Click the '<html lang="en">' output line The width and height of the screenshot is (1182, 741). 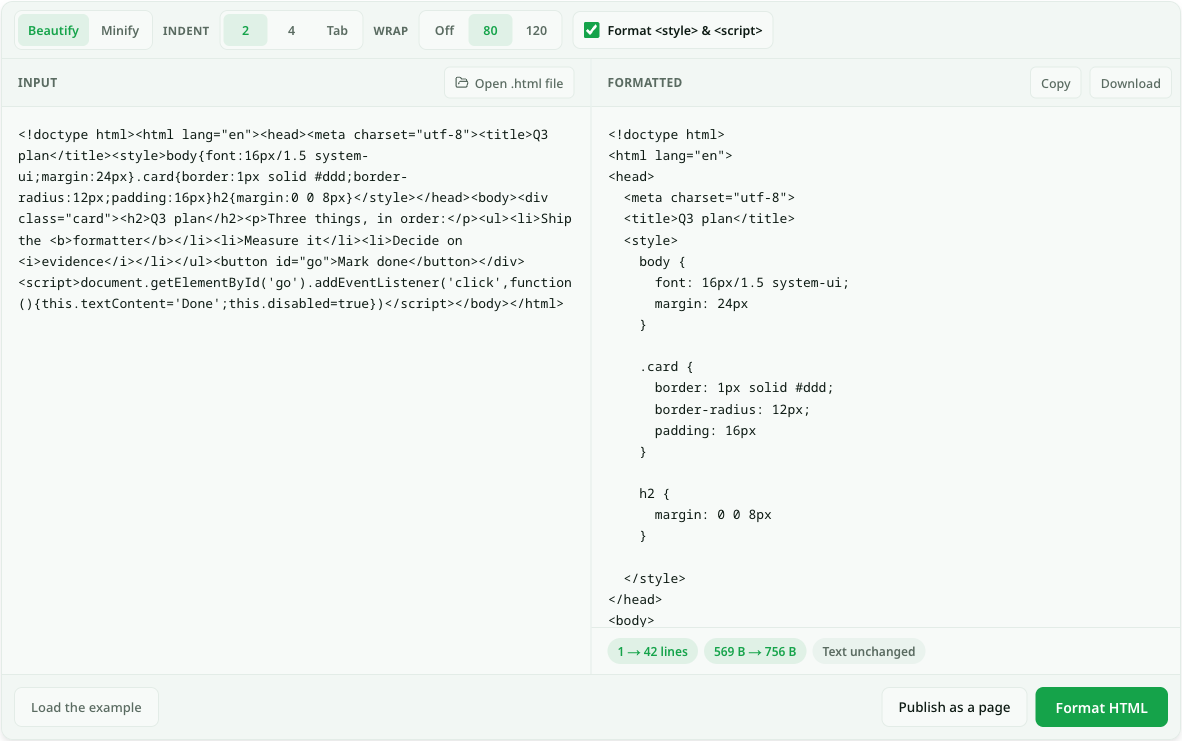click(670, 155)
